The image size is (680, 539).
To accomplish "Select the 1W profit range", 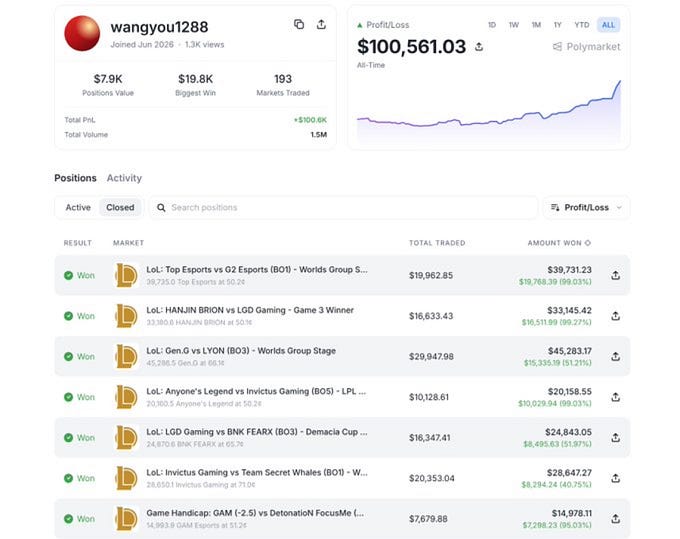I will coord(513,25).
